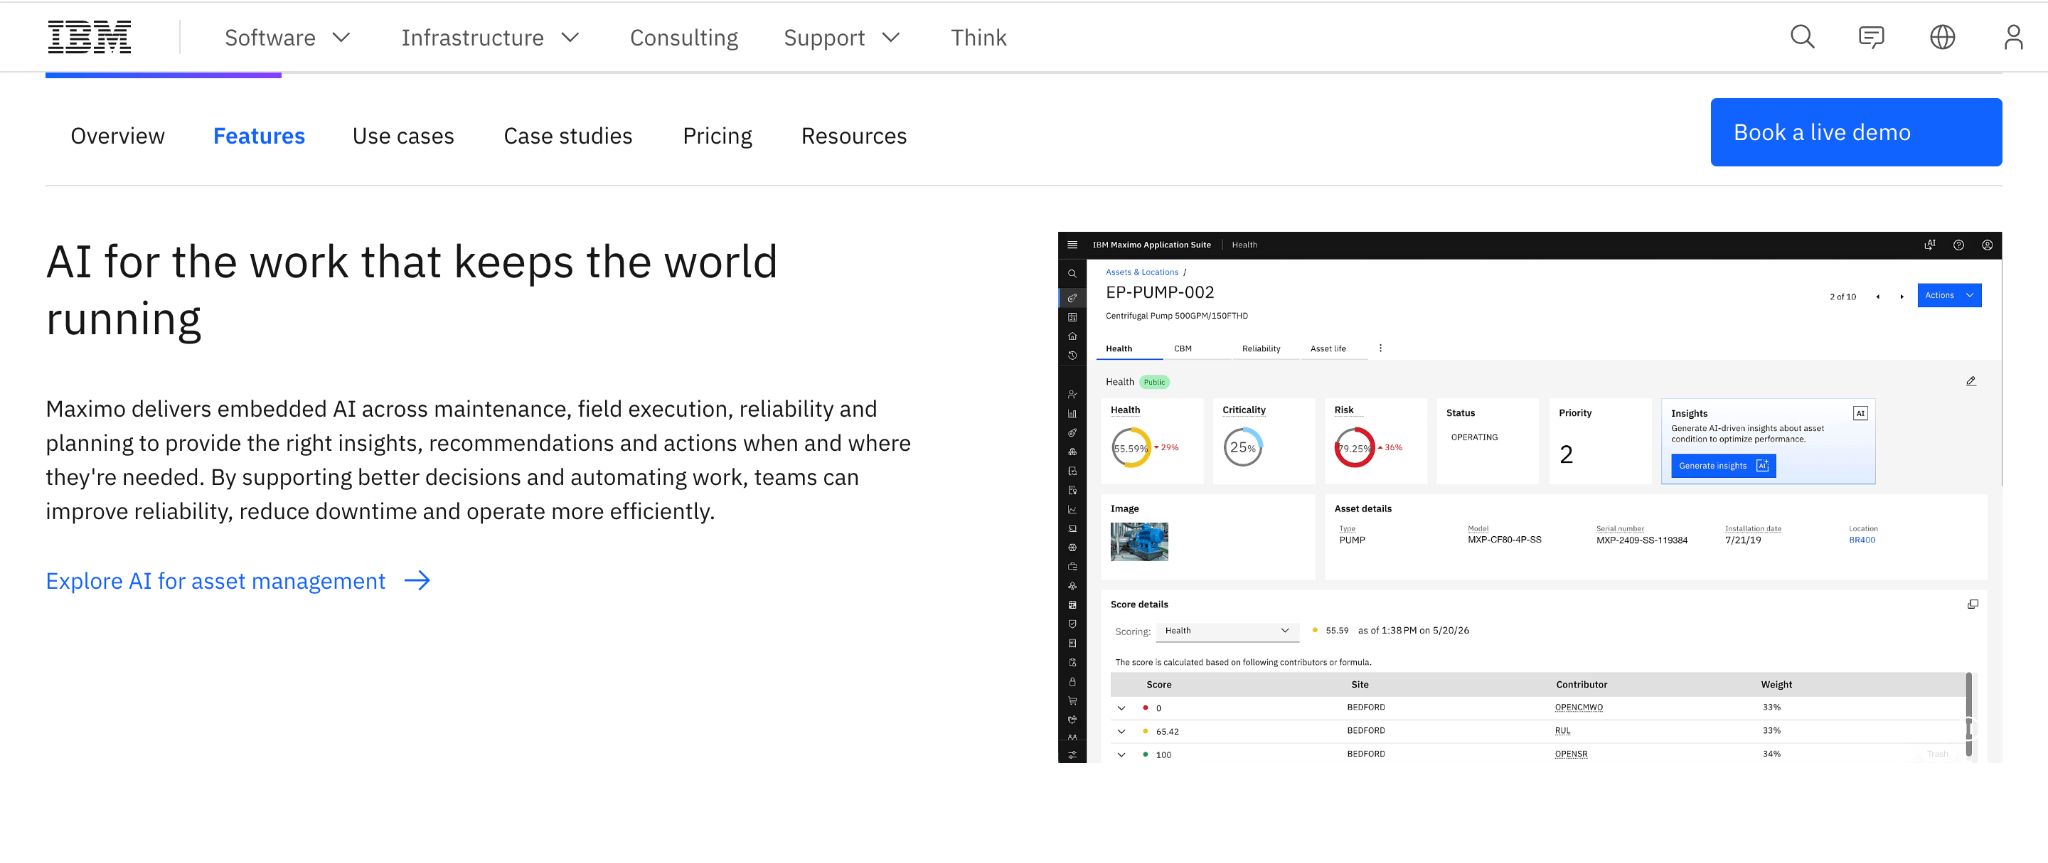Go to the previous asset with left arrow
2048x863 pixels.
(1878, 296)
